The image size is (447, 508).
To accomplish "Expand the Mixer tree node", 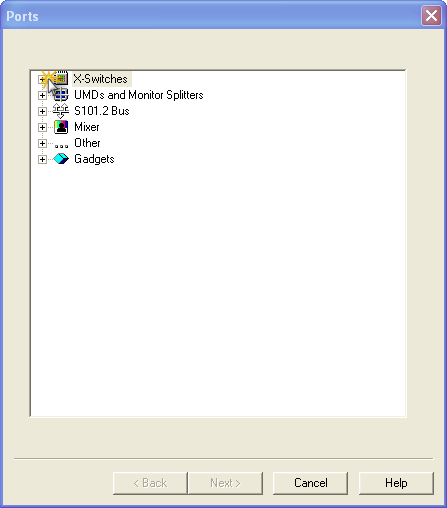I will point(42,127).
